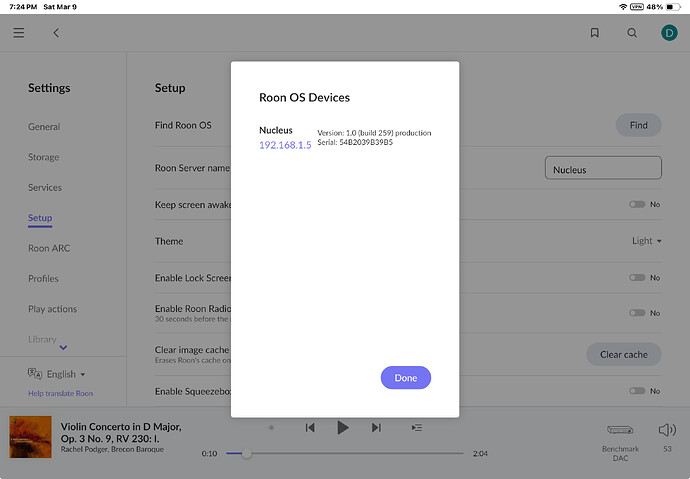Click the 0:10 elapsed time
690x479 pixels.
pos(209,453)
